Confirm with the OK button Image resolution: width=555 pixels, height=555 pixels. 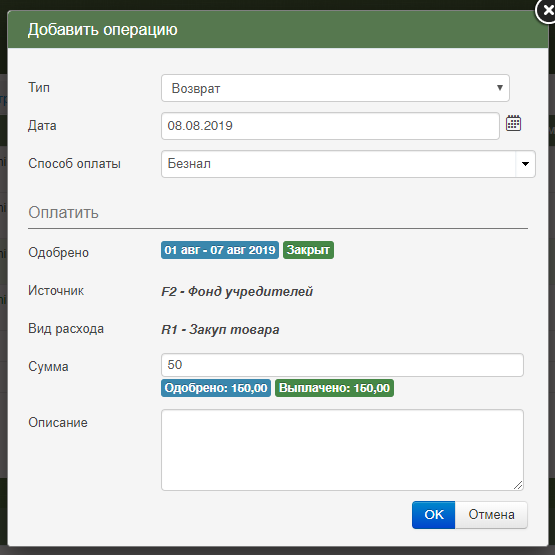coord(434,515)
